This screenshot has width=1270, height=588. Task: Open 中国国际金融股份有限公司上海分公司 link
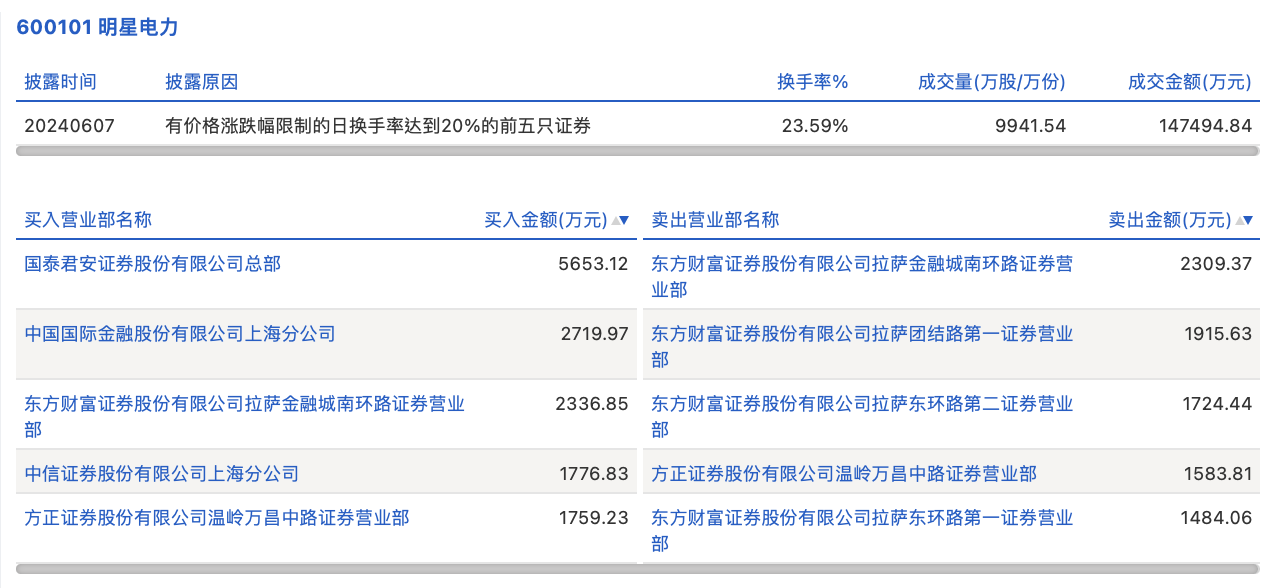[x=180, y=334]
